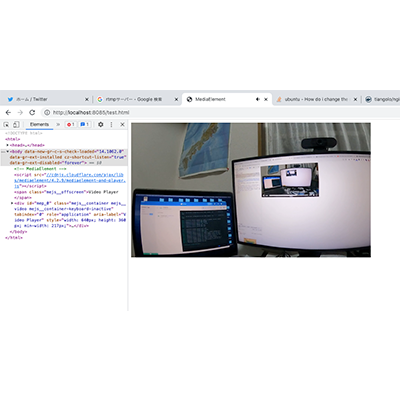The width and height of the screenshot is (400, 400).
Task: Close the DevTools panel
Action: click(122, 124)
